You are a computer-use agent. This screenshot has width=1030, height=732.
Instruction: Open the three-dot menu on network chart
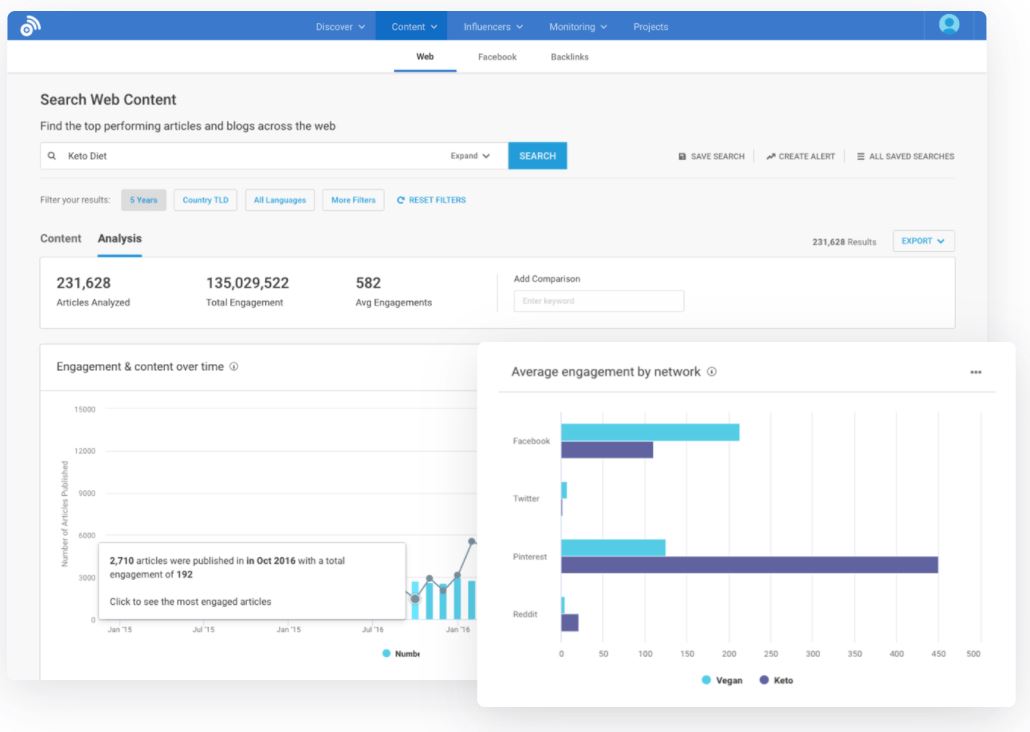975,372
